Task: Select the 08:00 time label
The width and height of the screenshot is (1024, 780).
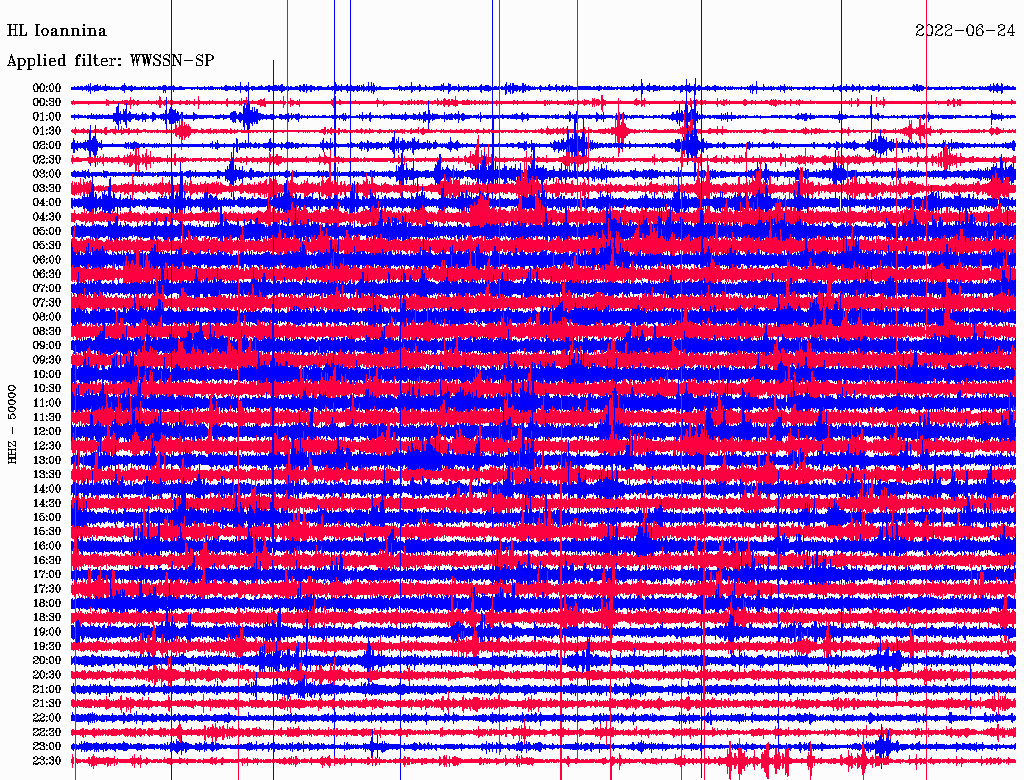Action: tap(46, 317)
